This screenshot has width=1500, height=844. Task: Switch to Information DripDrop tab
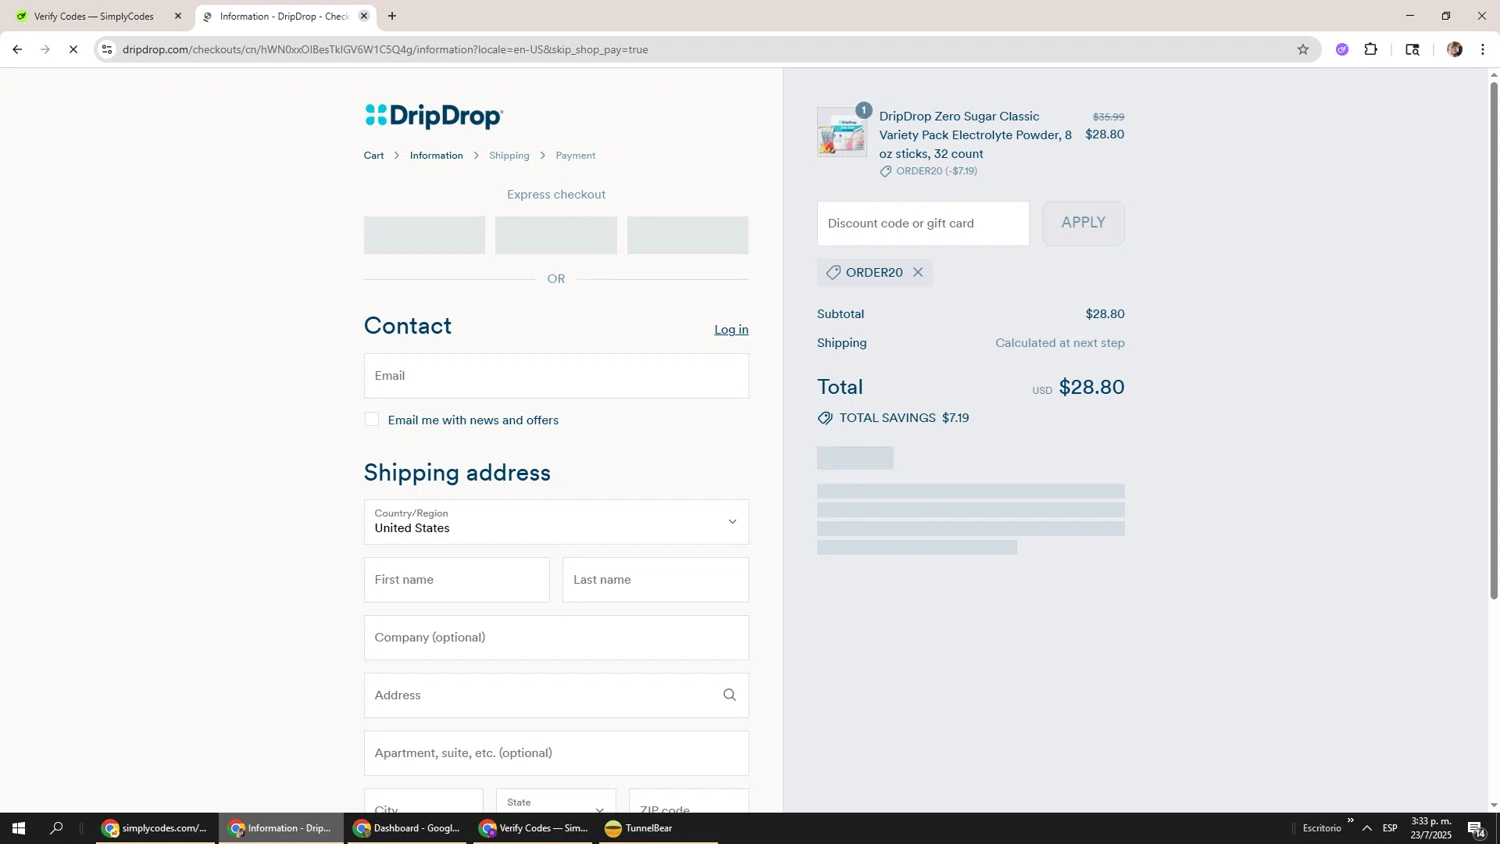pyautogui.click(x=284, y=16)
